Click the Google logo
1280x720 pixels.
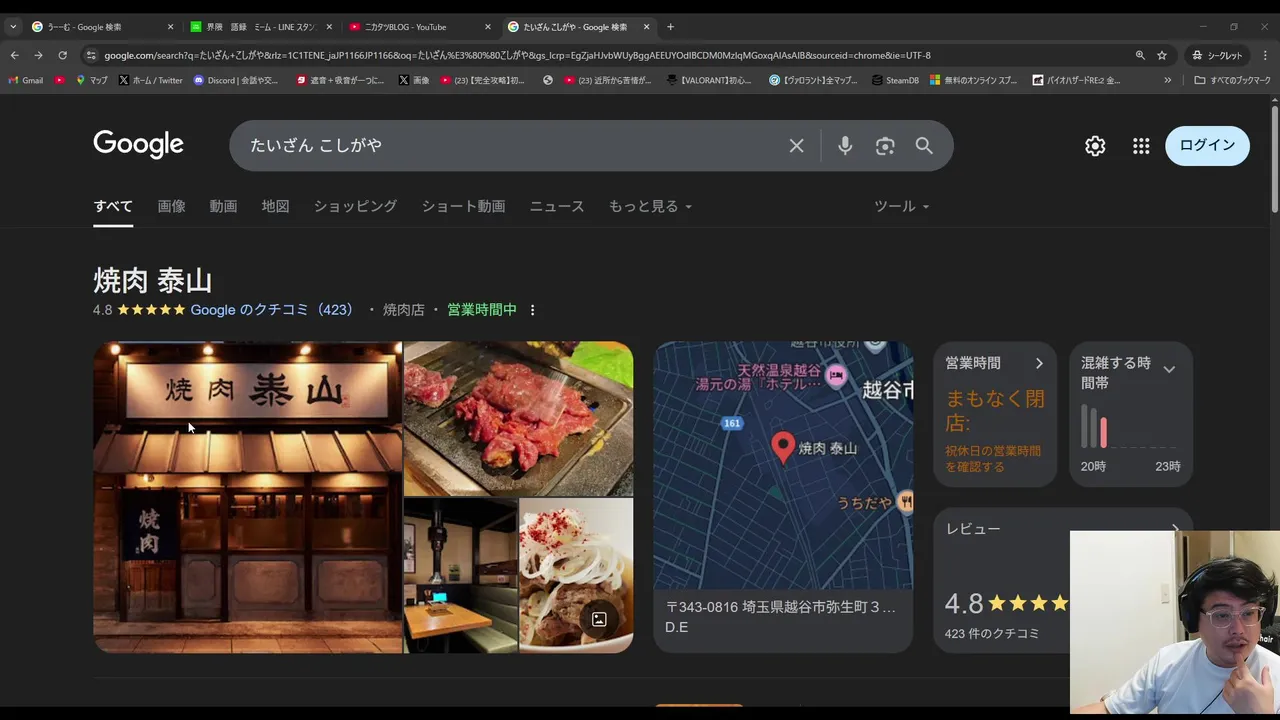point(138,144)
